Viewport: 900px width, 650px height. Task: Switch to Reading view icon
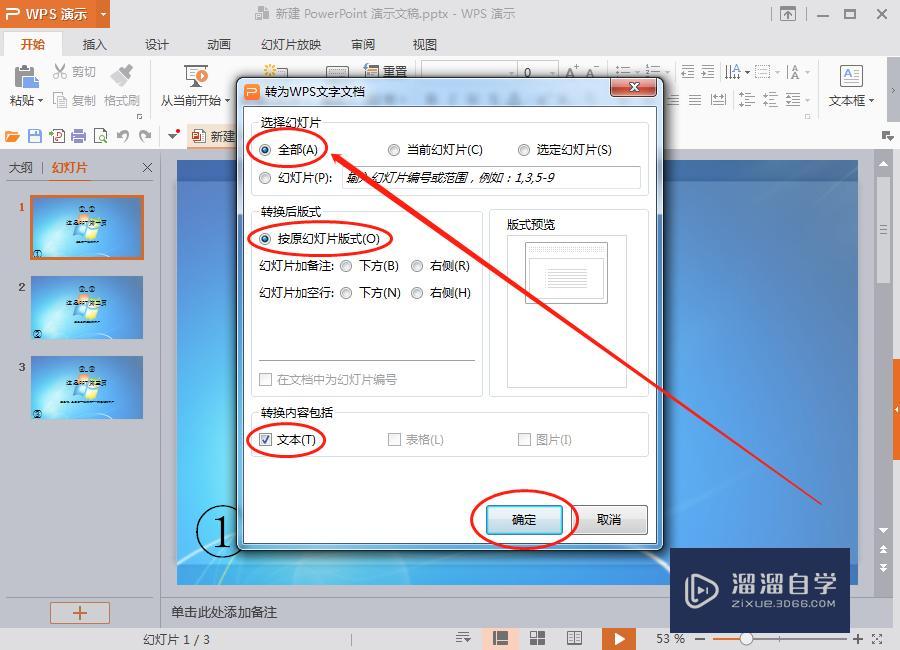coord(574,638)
